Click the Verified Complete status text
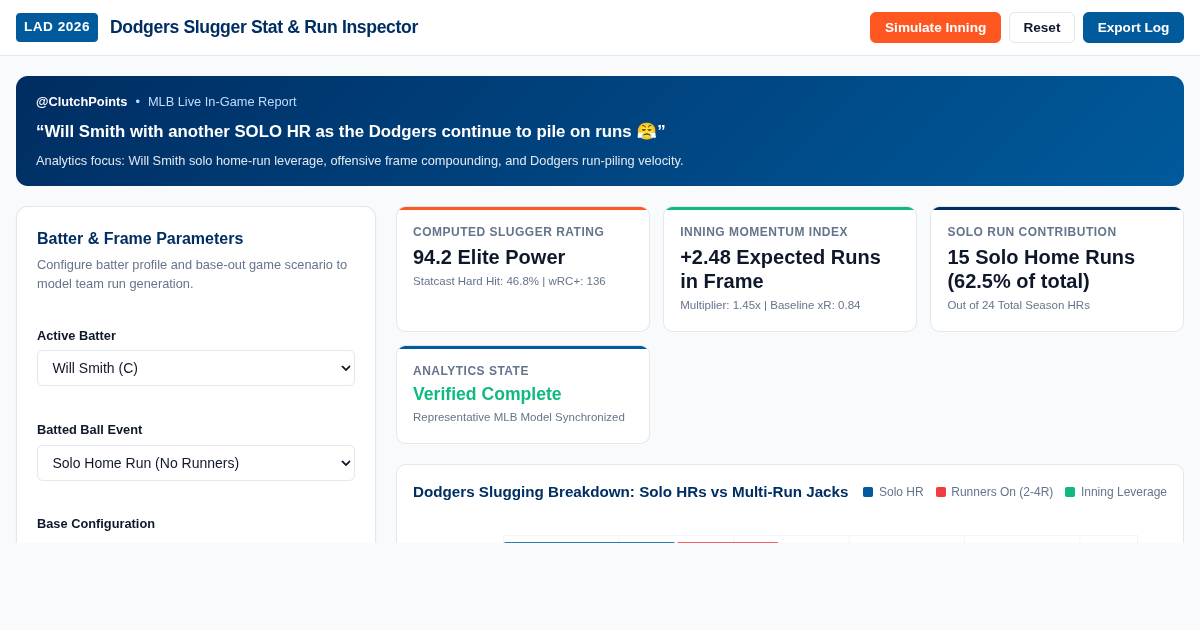 tap(487, 394)
